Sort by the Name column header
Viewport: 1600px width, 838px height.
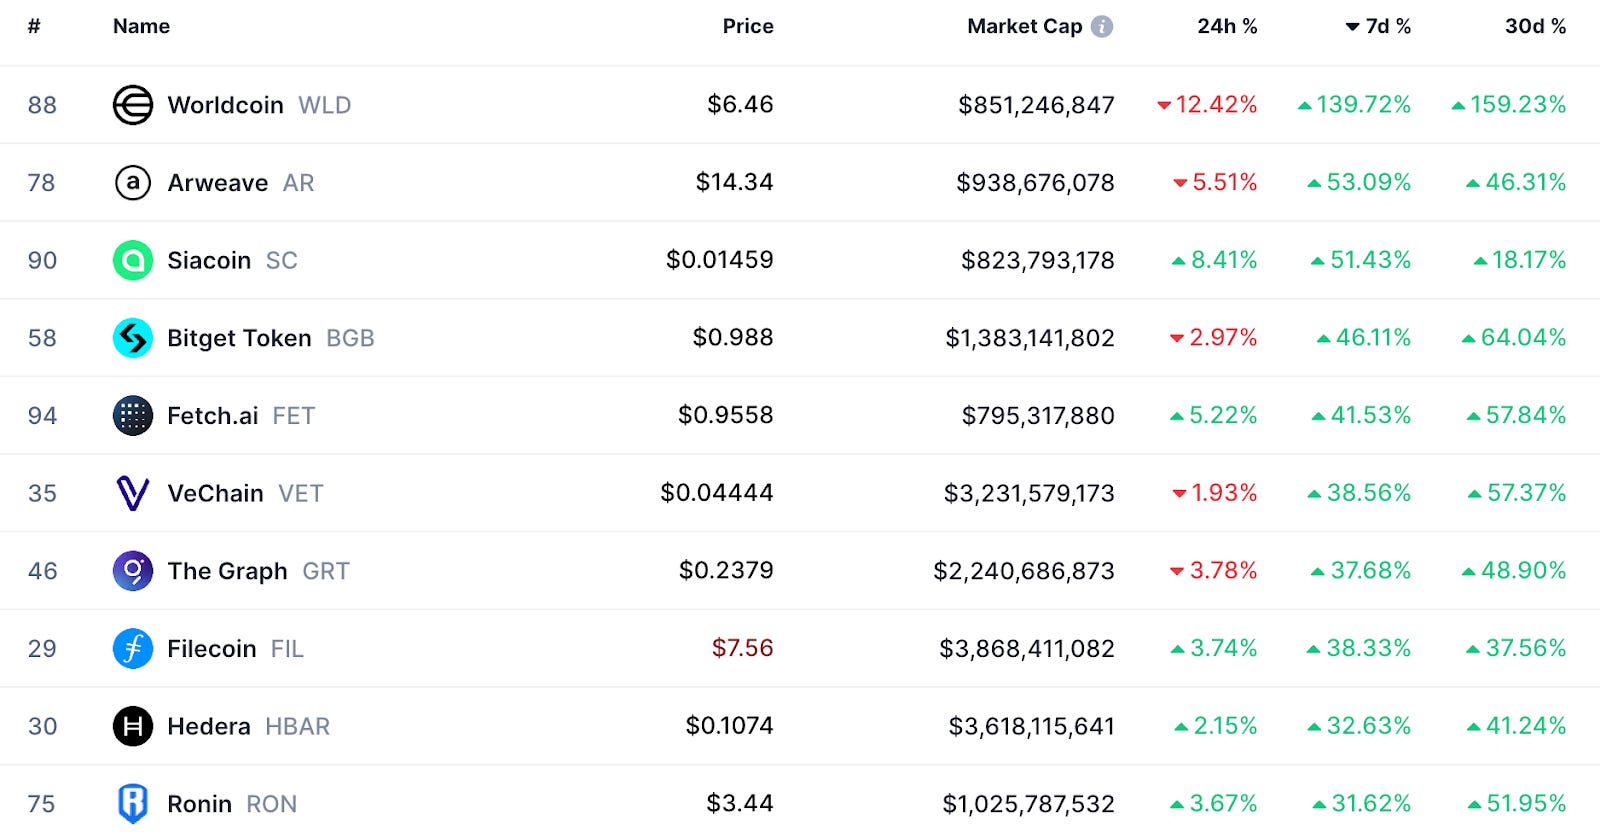click(141, 26)
